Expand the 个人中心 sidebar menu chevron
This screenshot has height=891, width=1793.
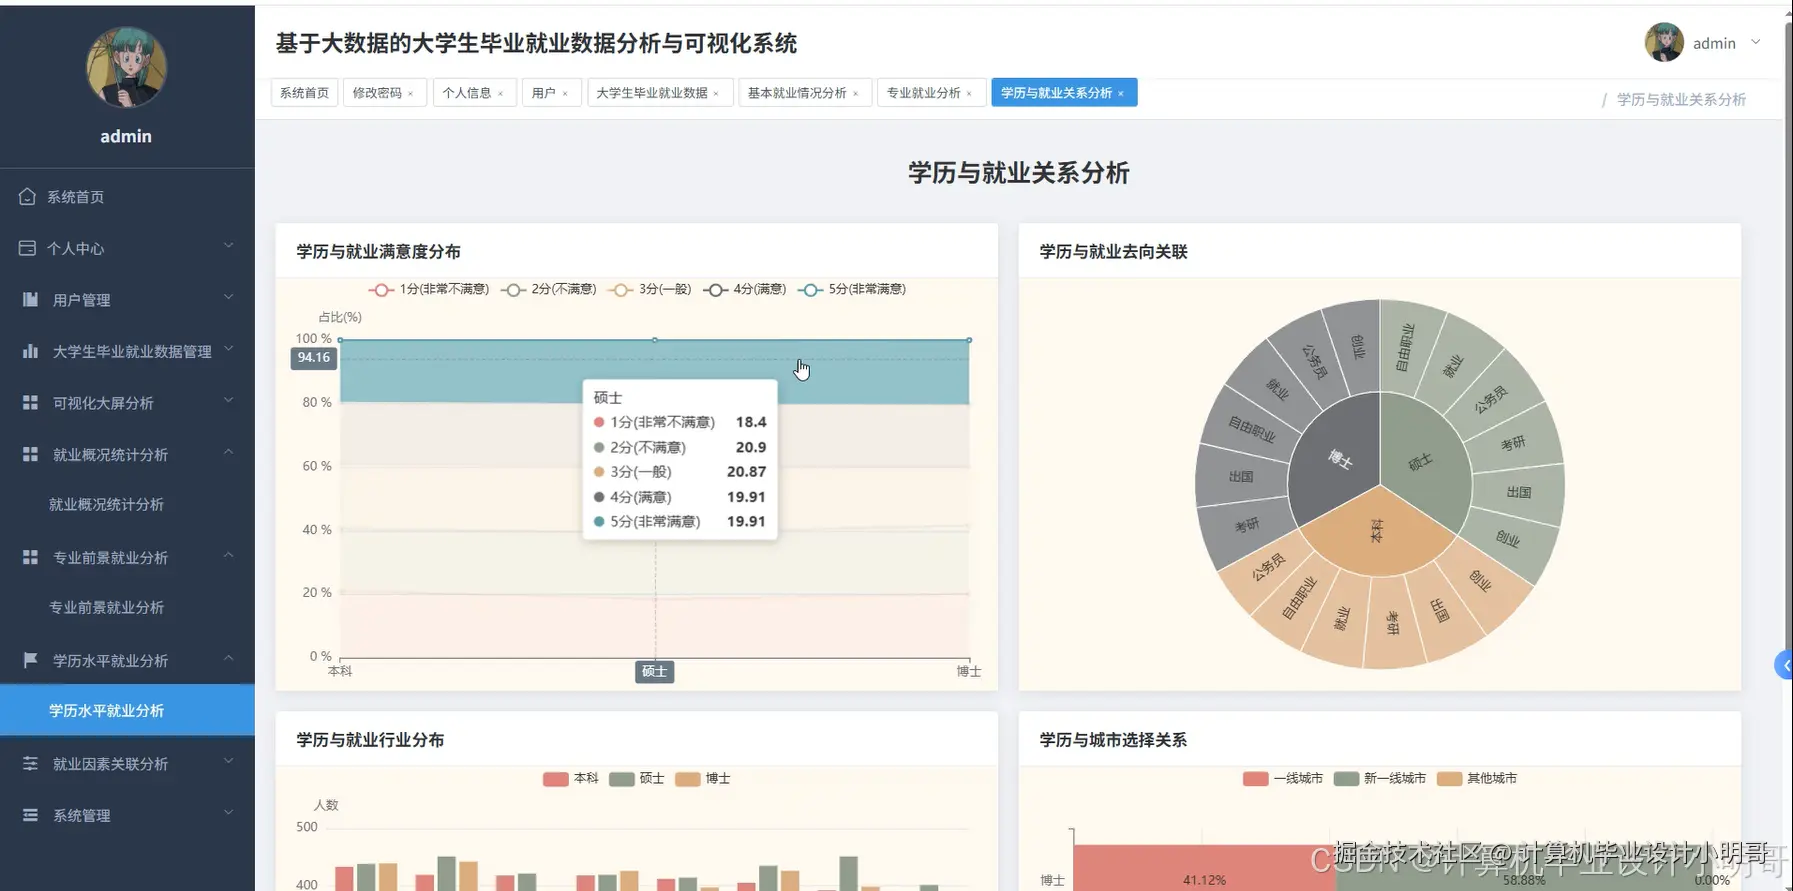click(x=228, y=245)
